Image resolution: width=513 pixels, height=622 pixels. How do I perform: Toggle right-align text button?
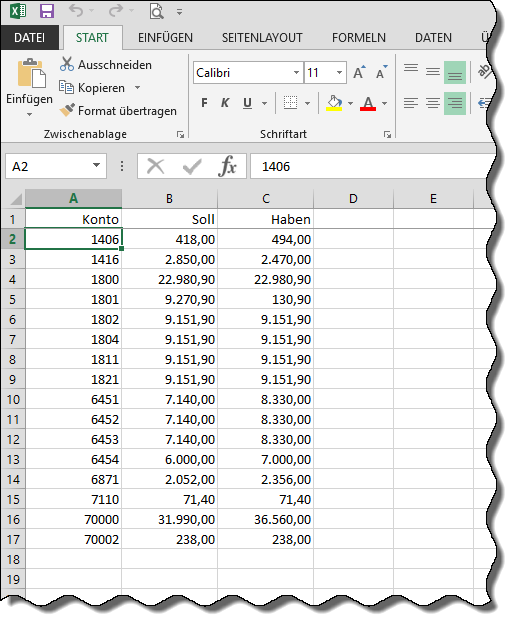tap(455, 103)
